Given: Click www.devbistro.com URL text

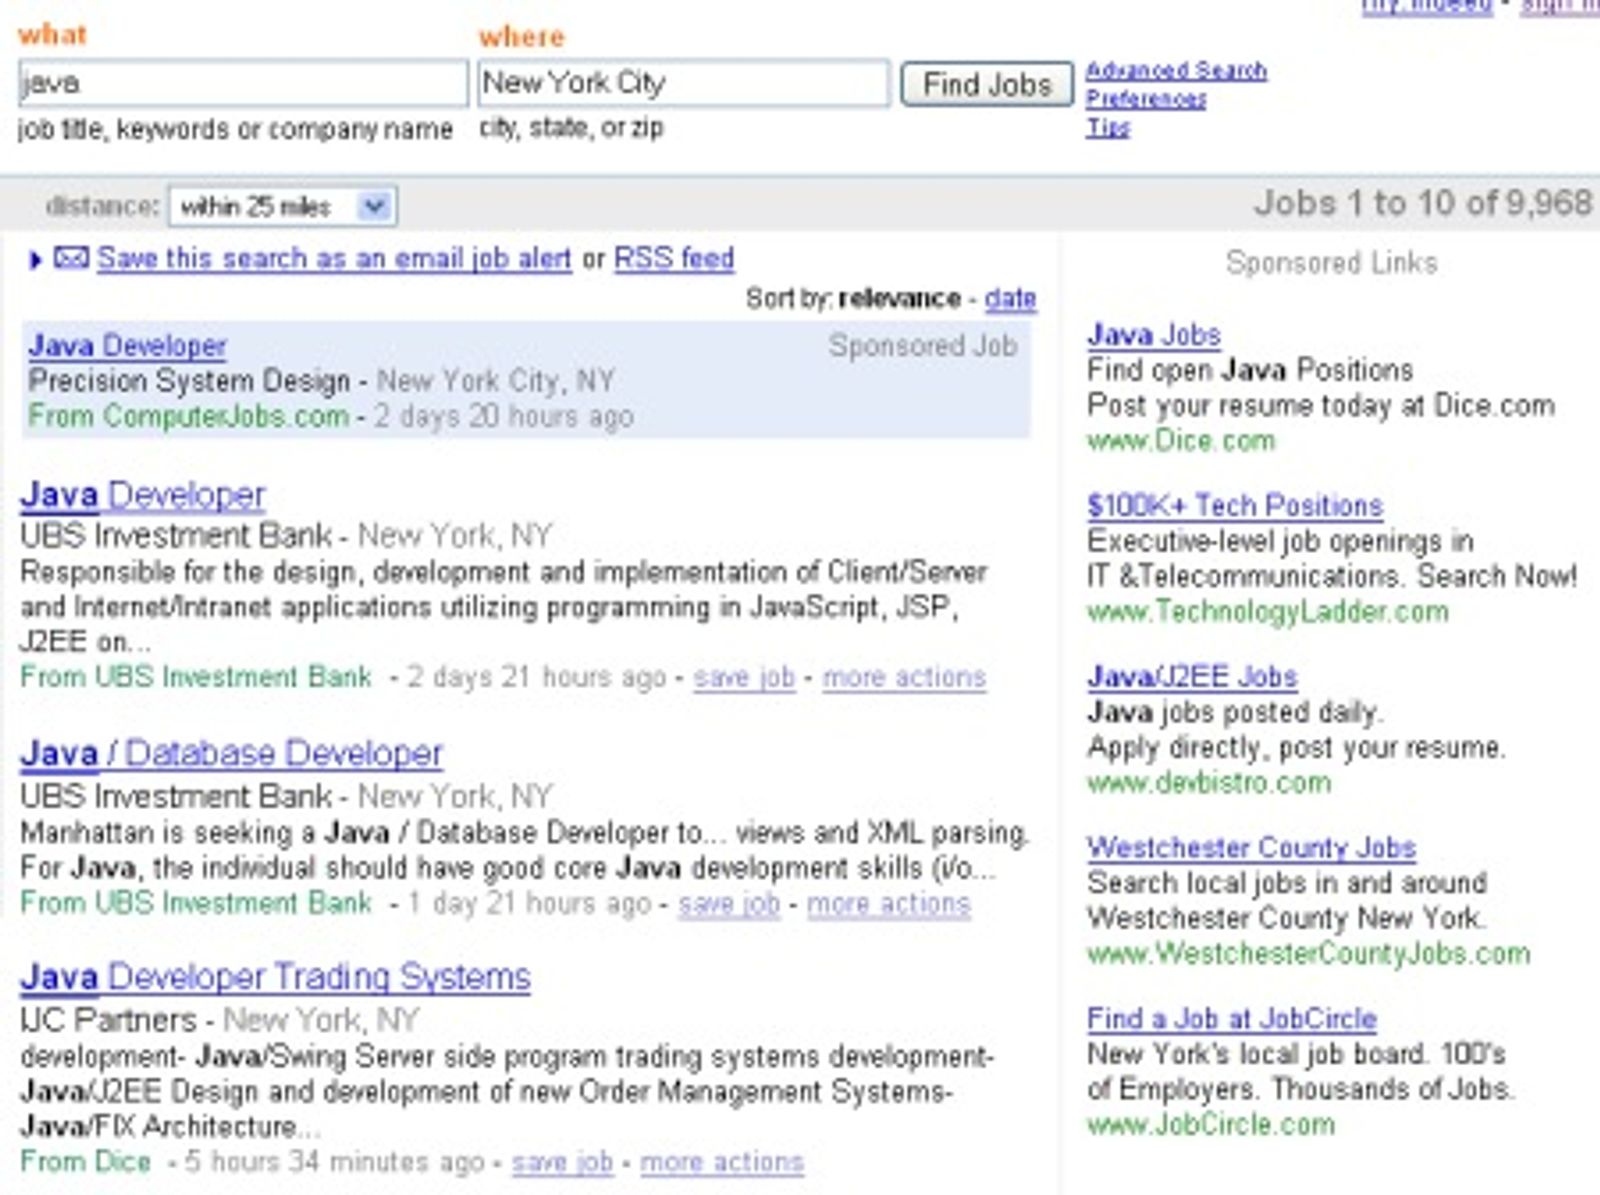Looking at the screenshot, I should click(1209, 782).
